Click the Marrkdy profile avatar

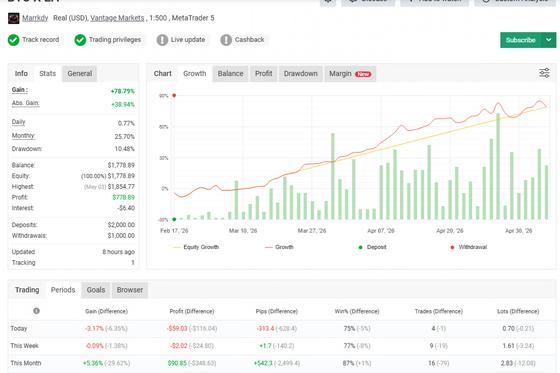coord(14,18)
